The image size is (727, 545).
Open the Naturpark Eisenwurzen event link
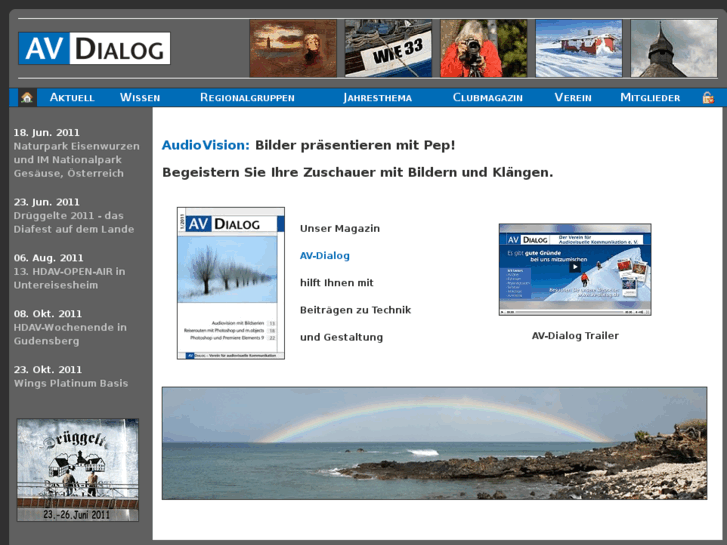tap(77, 160)
